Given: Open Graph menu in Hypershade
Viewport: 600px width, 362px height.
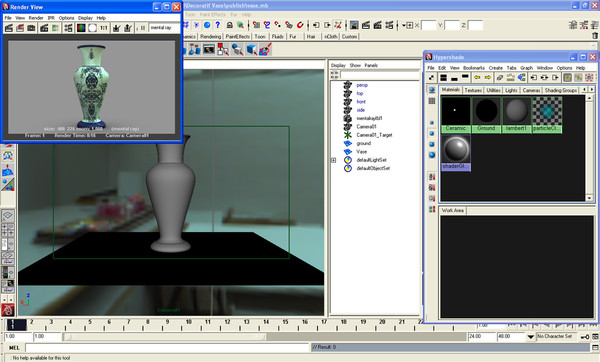Looking at the screenshot, I should point(527,68).
